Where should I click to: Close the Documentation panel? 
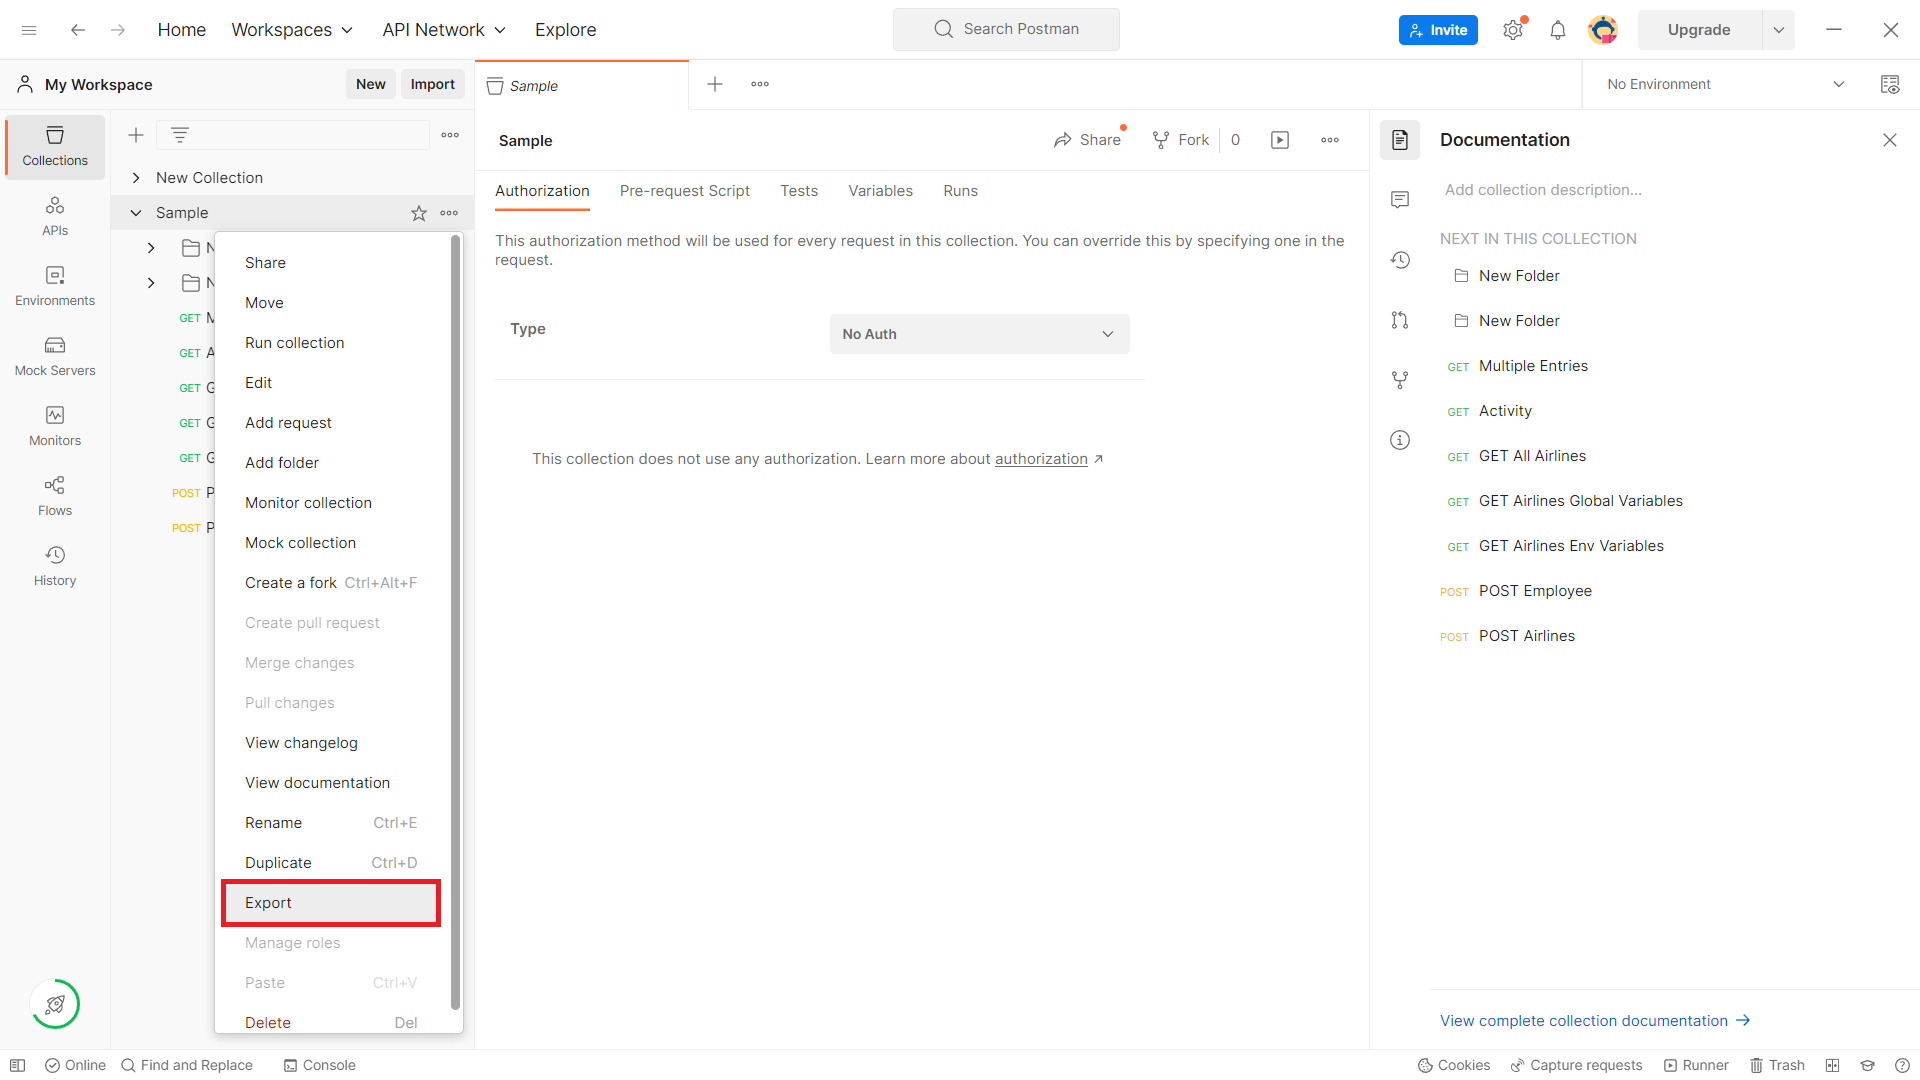1890,140
